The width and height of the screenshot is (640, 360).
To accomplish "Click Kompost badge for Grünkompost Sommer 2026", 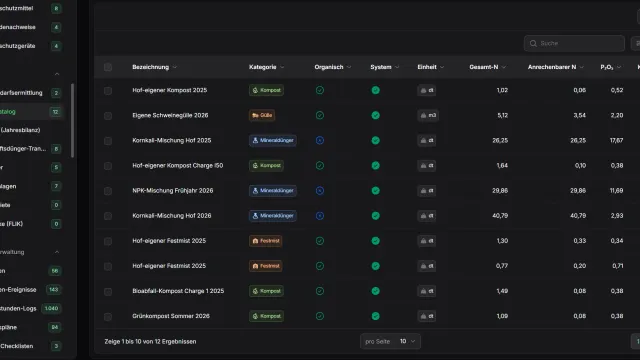I will click(266, 316).
